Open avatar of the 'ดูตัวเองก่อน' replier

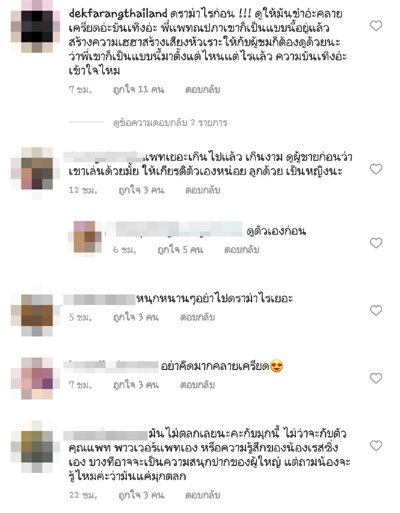[x=85, y=237]
